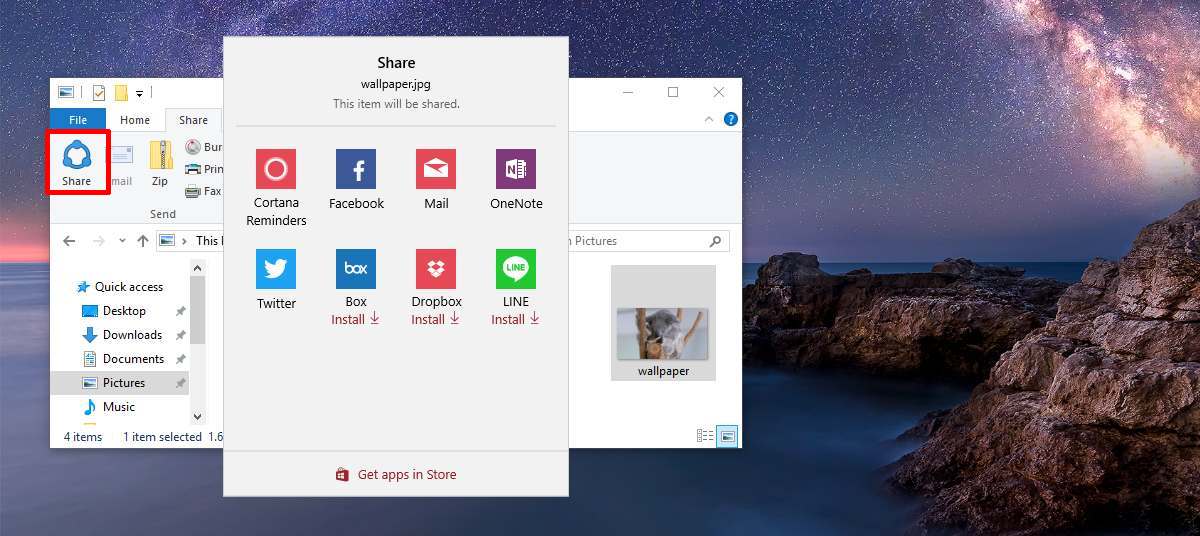Viewport: 1200px width, 536px height.
Task: Click the Zip ribbon icon
Action: pyautogui.click(x=160, y=163)
